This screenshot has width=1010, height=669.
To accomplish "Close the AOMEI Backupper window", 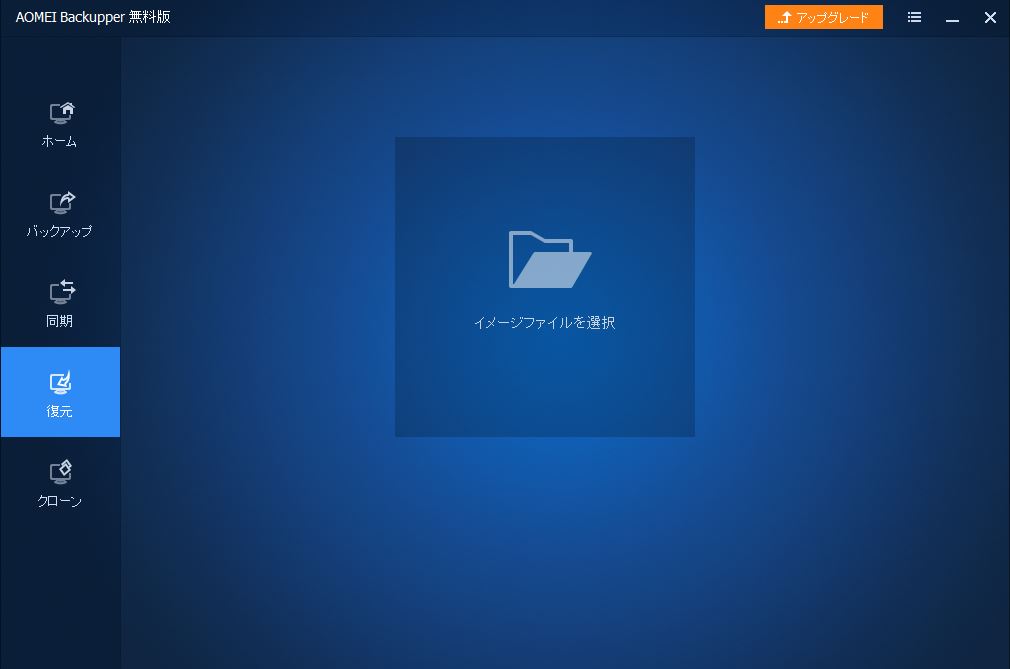I will point(990,17).
